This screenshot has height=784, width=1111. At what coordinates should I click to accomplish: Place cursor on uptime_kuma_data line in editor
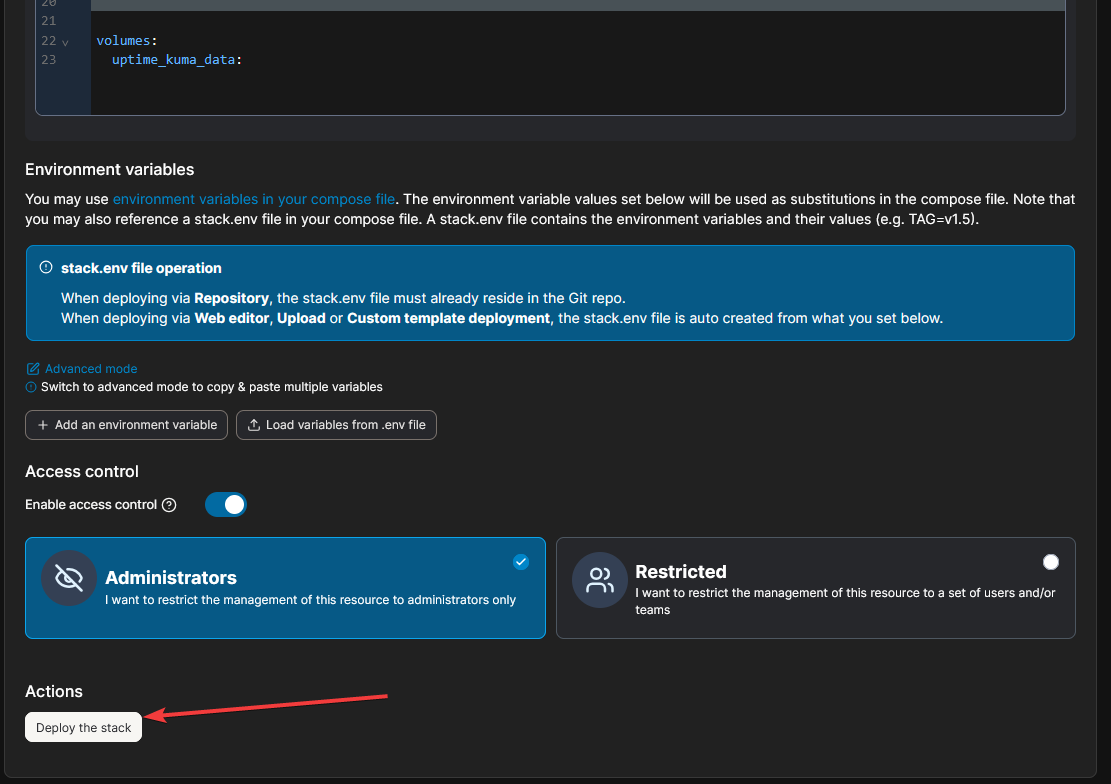click(178, 60)
